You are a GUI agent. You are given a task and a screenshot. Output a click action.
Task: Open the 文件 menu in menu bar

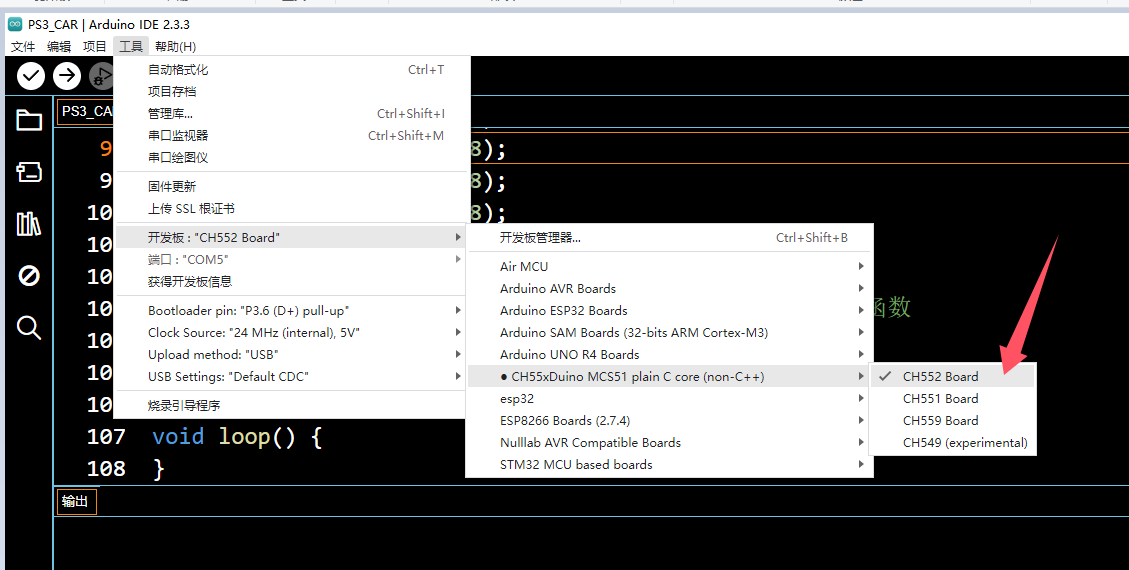coord(23,46)
